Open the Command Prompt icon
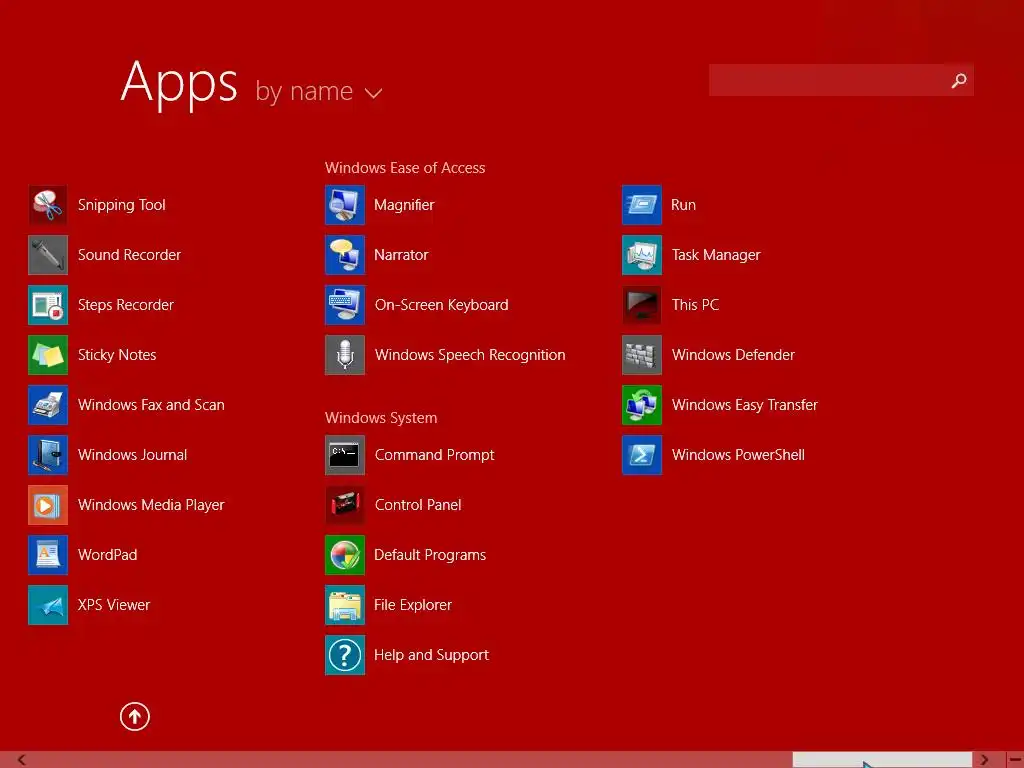1024x768 pixels. coord(345,455)
